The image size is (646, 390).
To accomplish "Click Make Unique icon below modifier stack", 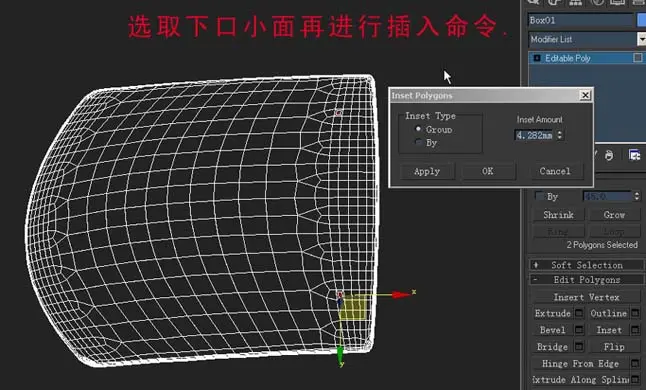I will click(609, 155).
